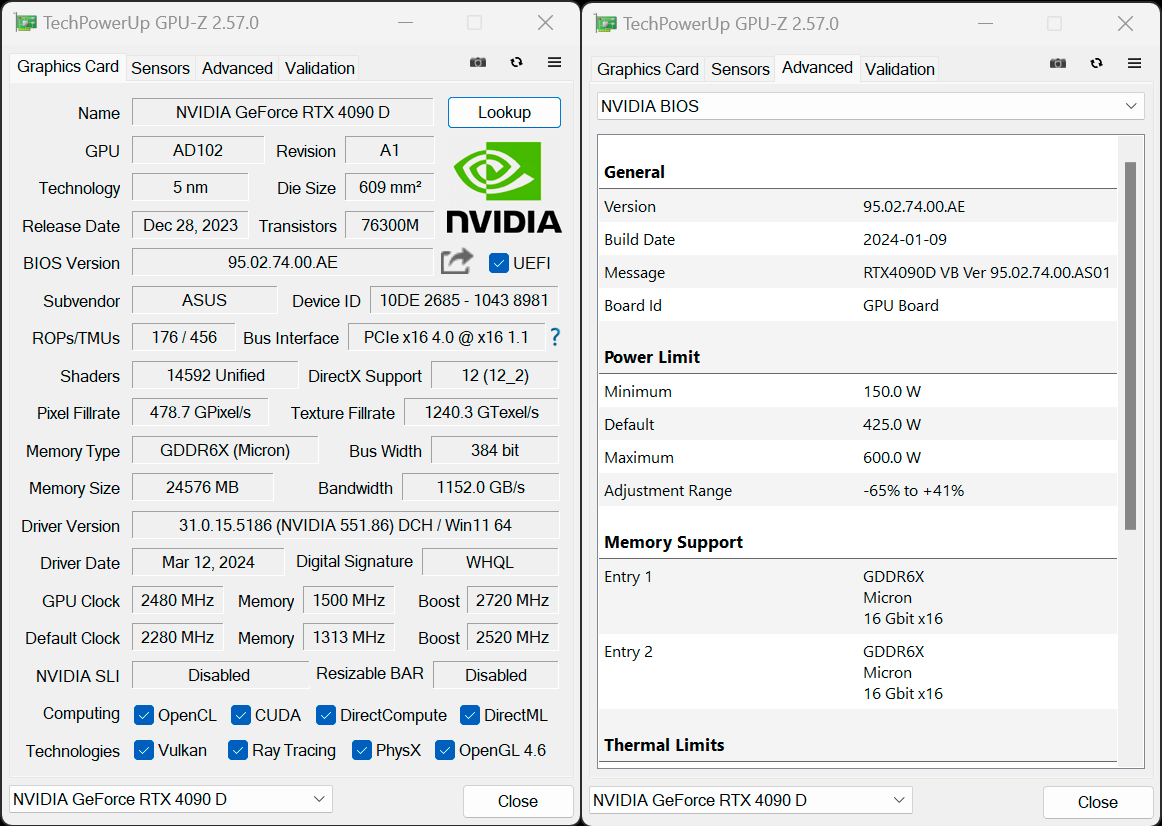Toggle the DirectCompute checkbox

(325, 715)
